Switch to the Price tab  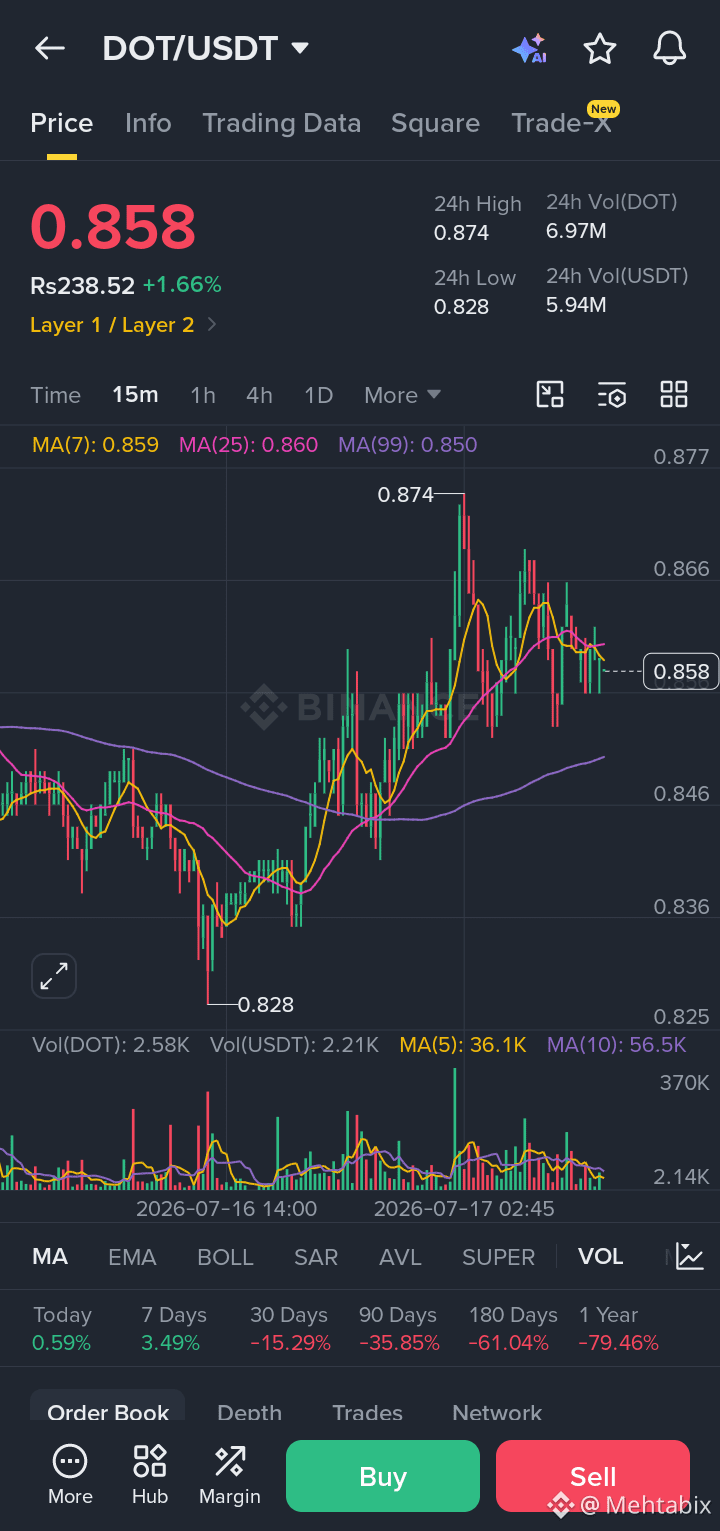coord(62,123)
